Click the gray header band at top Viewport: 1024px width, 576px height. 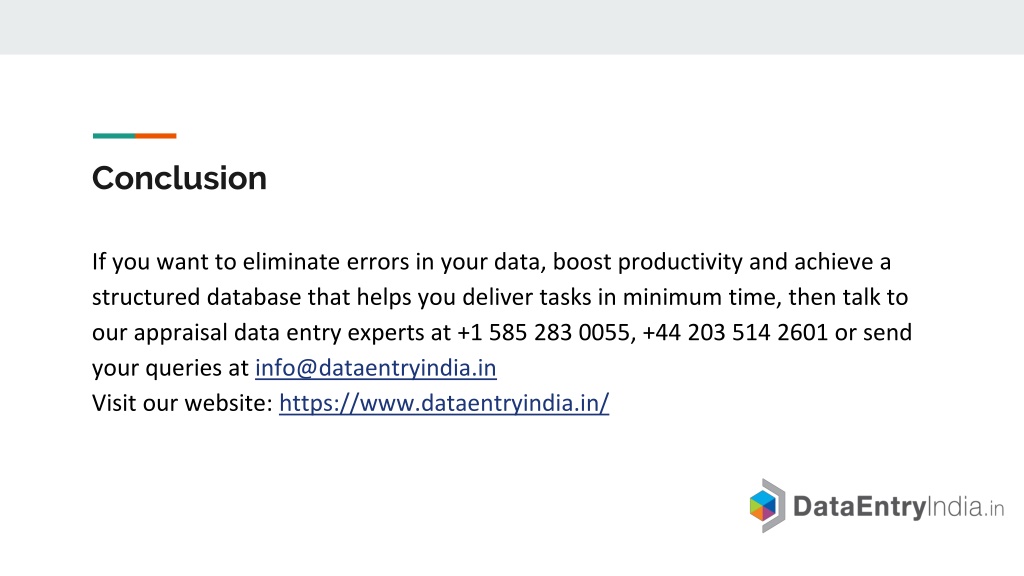pyautogui.click(x=512, y=27)
